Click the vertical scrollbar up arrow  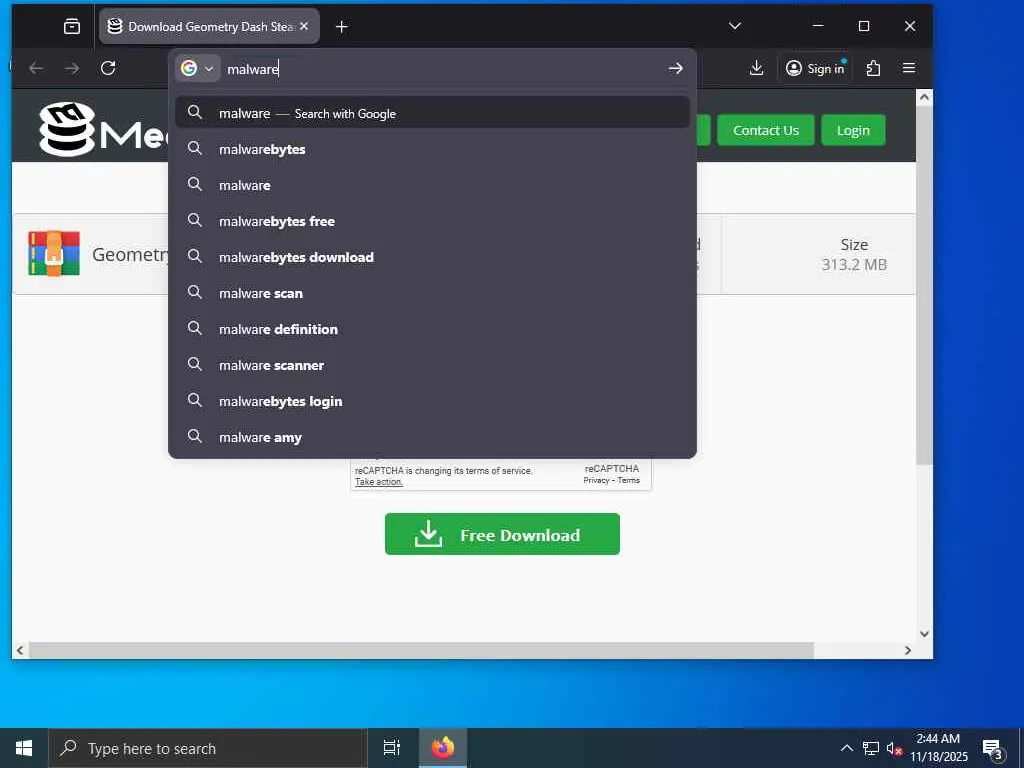[924, 97]
